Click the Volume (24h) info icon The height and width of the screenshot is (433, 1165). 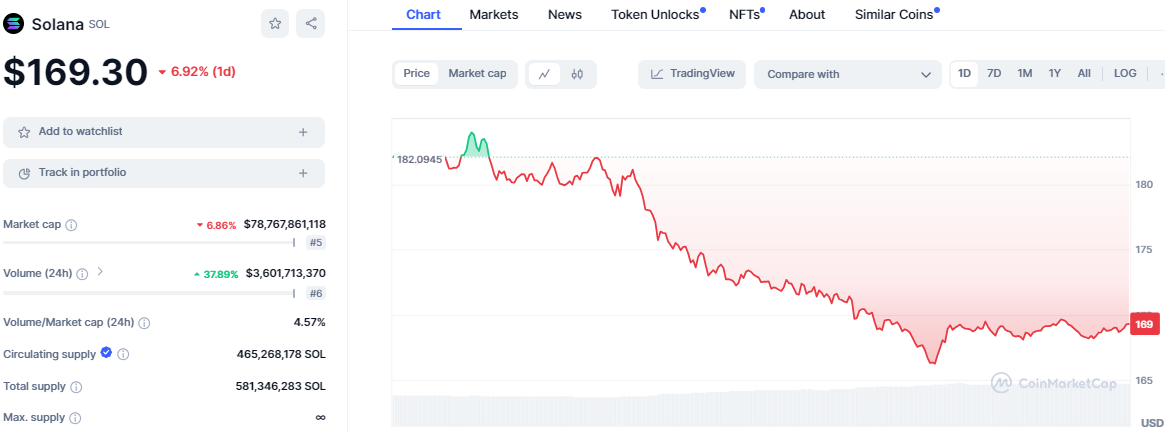click(x=82, y=273)
